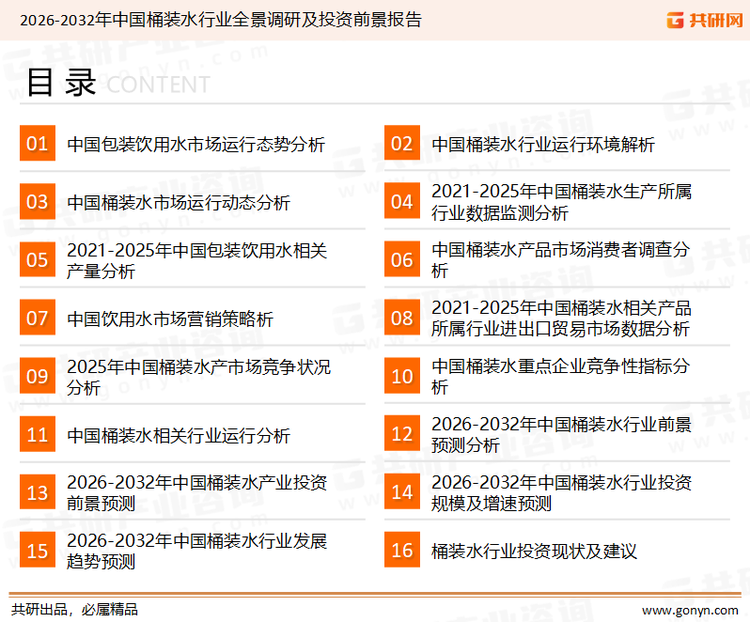The image size is (750, 622).
Task: Click the orange 08 chapter number box
Action: coord(402,318)
